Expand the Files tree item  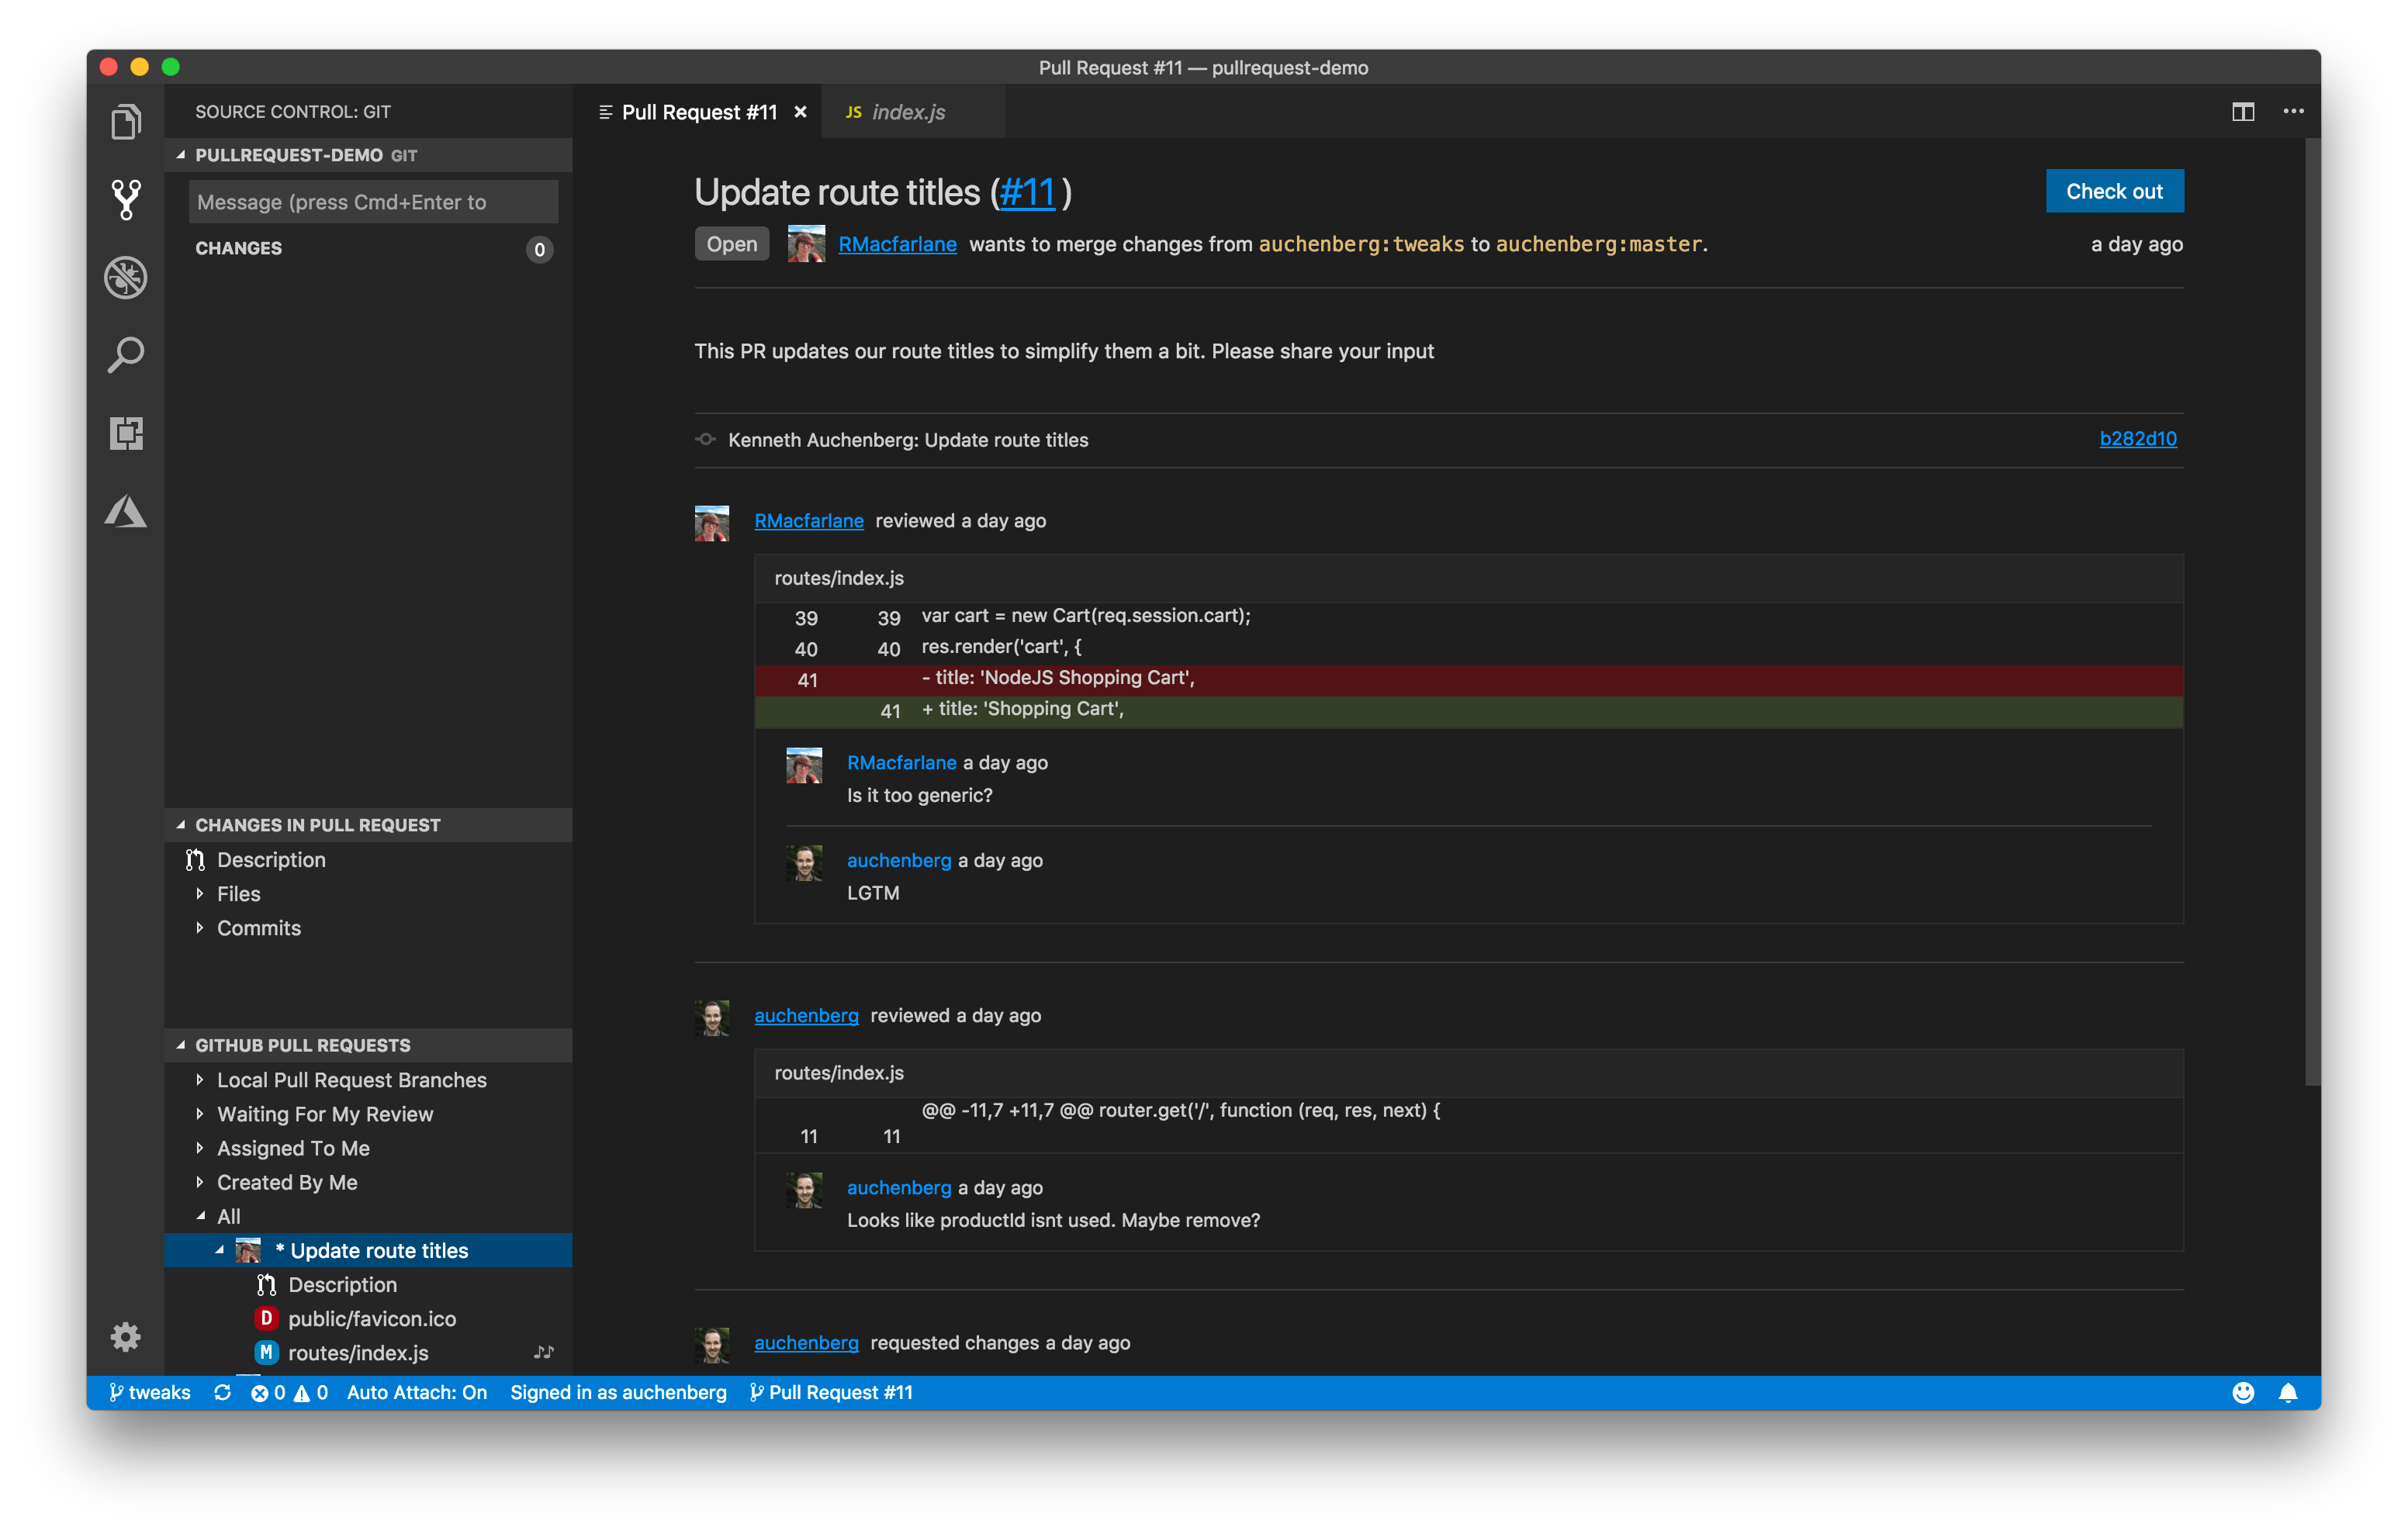click(x=238, y=893)
